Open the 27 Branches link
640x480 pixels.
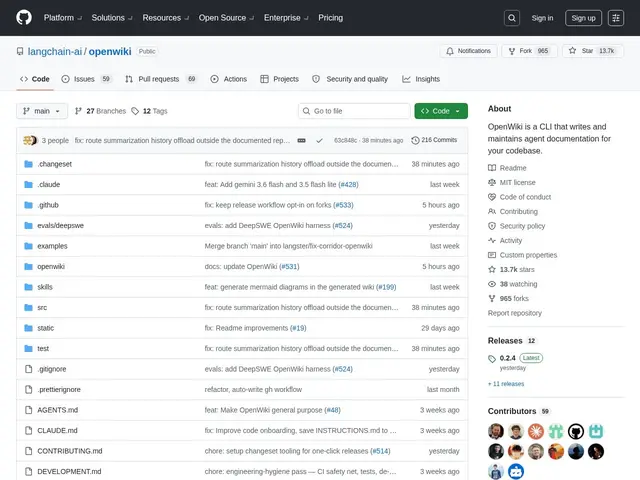100,111
